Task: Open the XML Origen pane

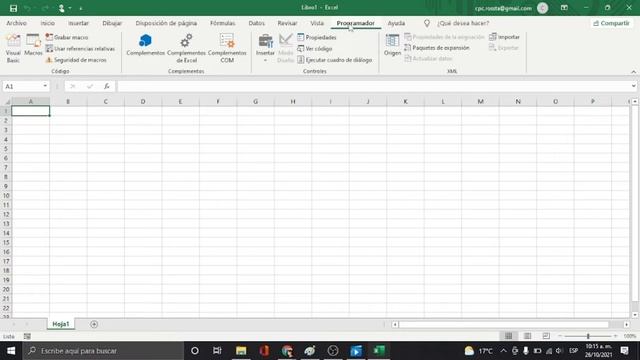Action: tap(392, 45)
